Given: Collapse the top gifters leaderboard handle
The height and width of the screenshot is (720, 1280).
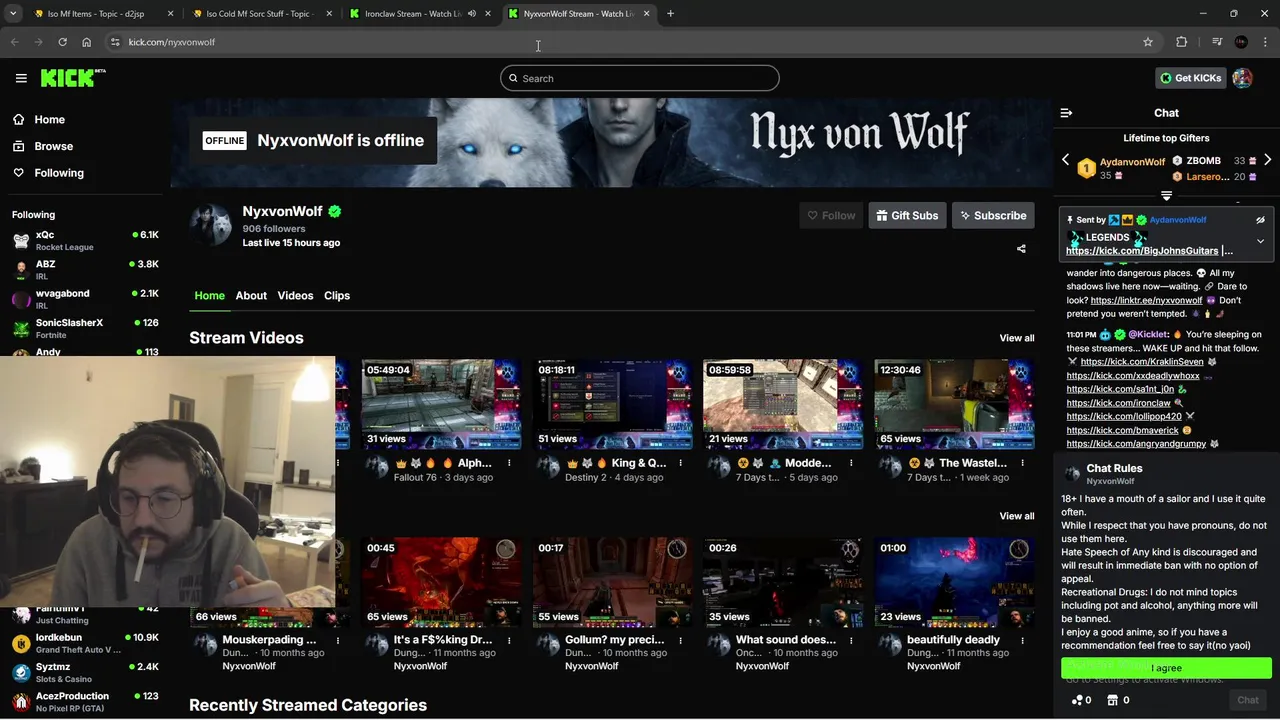Looking at the screenshot, I should (x=1166, y=196).
